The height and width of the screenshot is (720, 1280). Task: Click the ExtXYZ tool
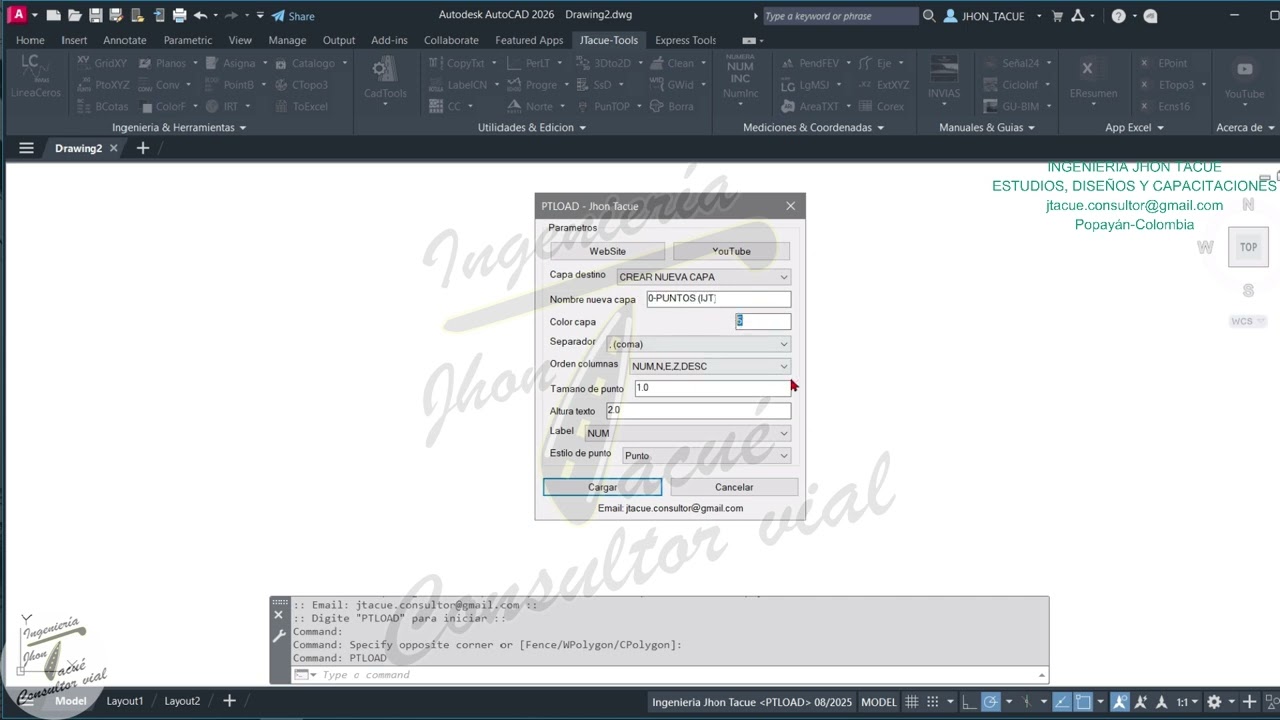(883, 85)
